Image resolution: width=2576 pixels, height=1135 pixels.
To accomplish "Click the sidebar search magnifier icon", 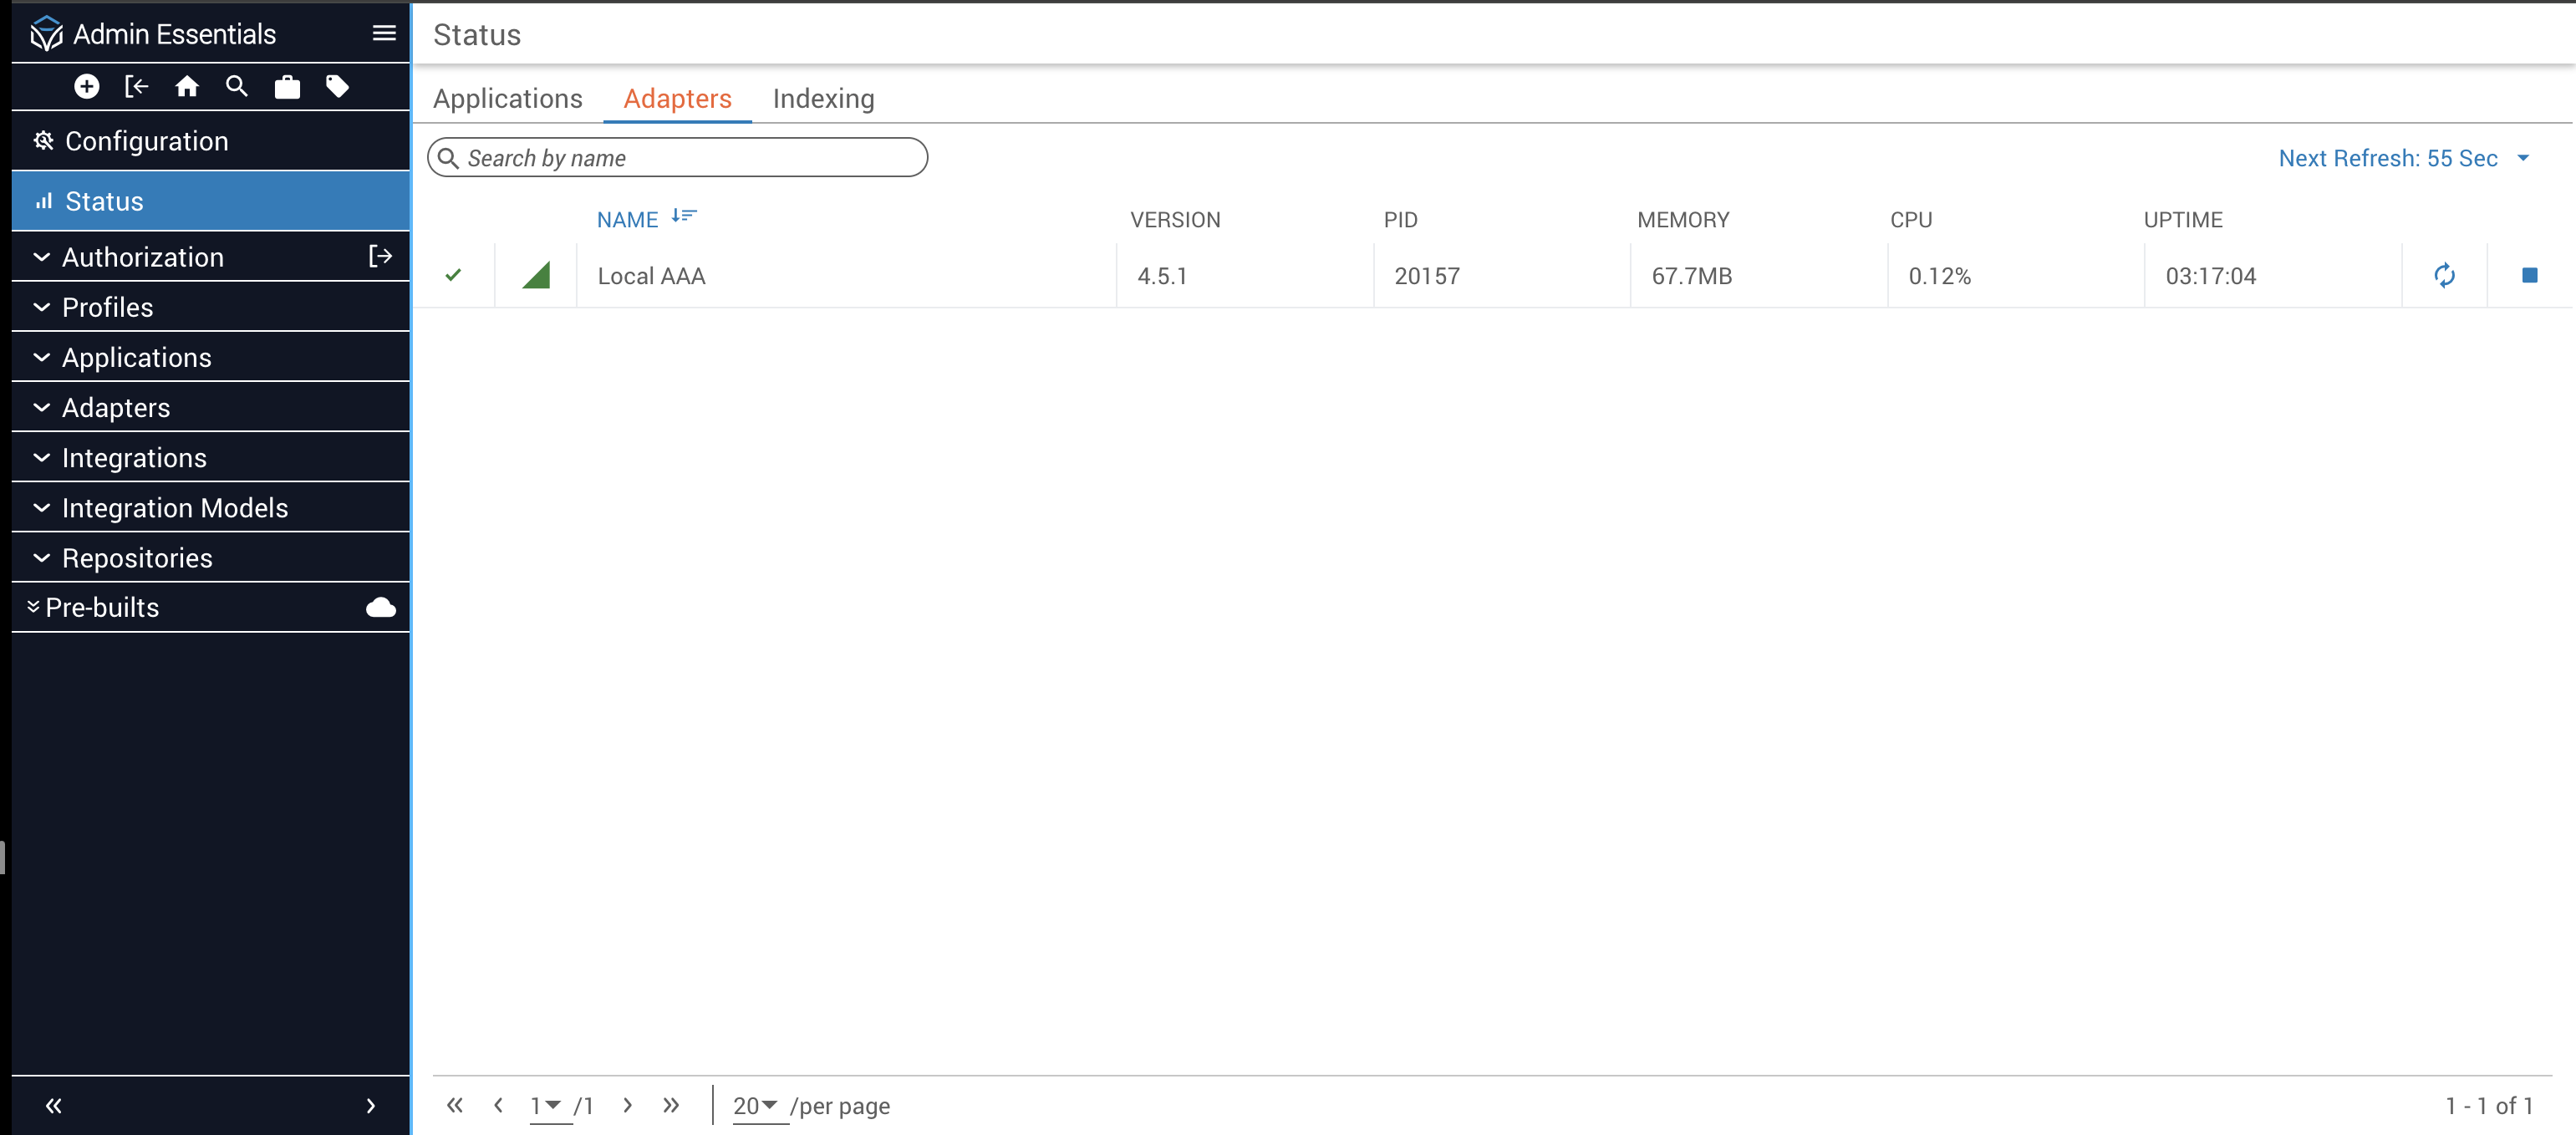I will click(237, 87).
